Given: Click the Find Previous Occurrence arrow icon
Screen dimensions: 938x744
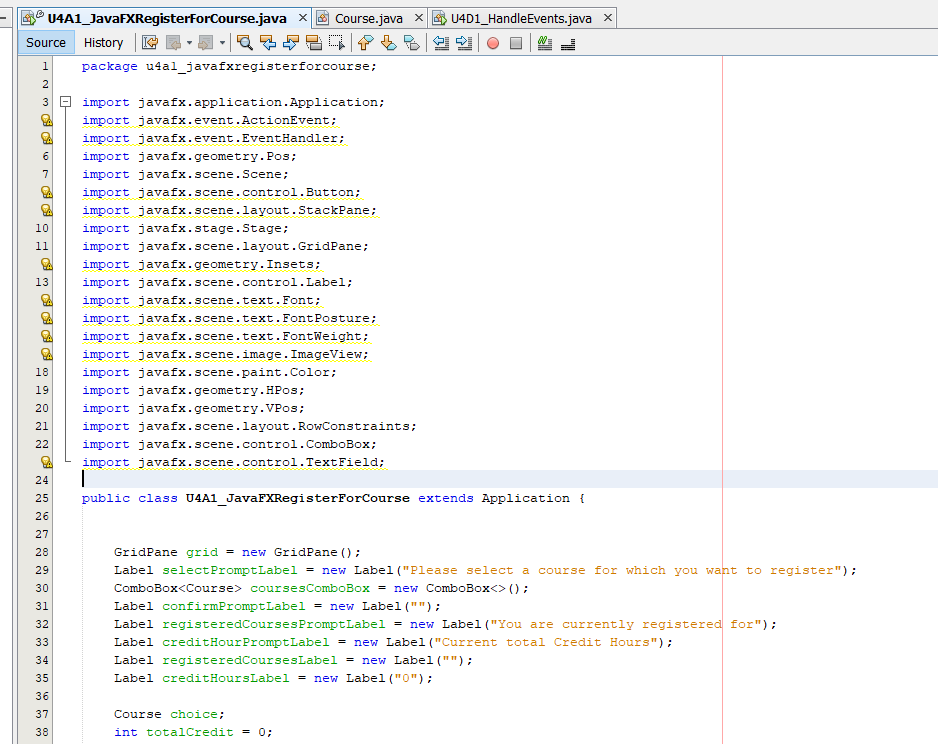Looking at the screenshot, I should pyautogui.click(x=270, y=42).
